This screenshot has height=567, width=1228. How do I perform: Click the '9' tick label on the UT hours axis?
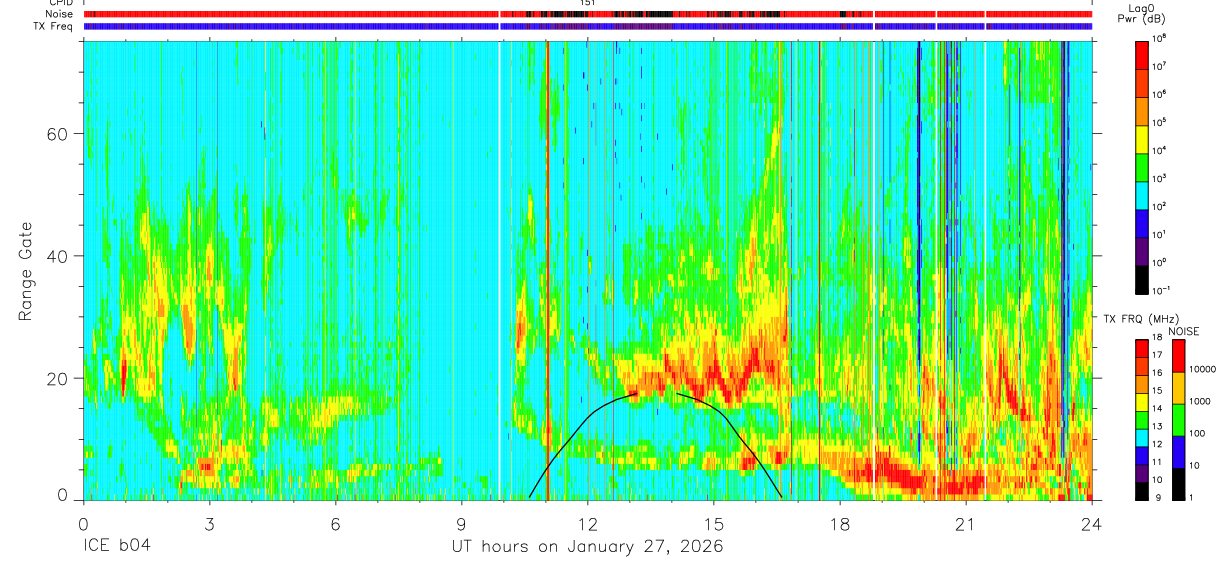coord(461,524)
